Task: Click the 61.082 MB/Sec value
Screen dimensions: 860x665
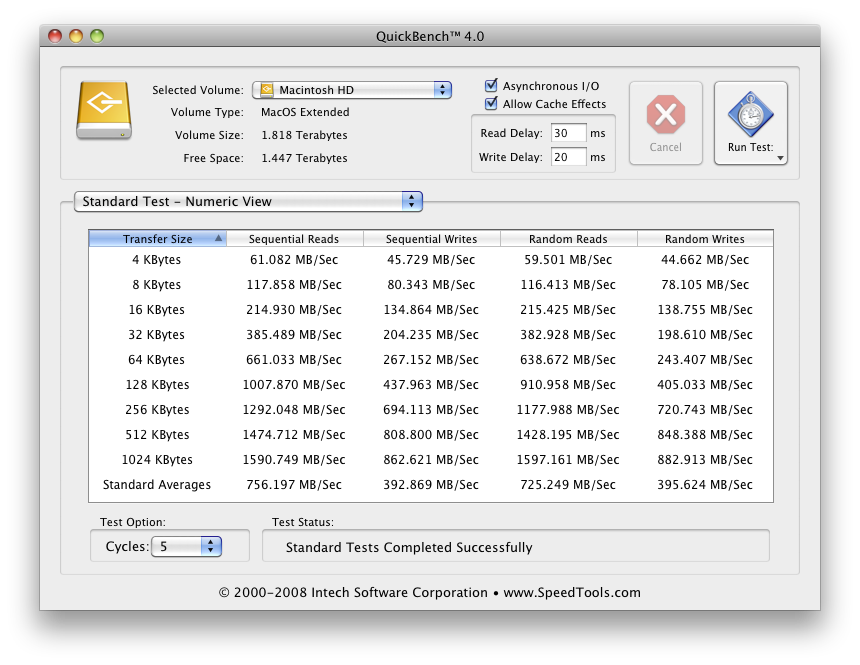Action: 294,260
